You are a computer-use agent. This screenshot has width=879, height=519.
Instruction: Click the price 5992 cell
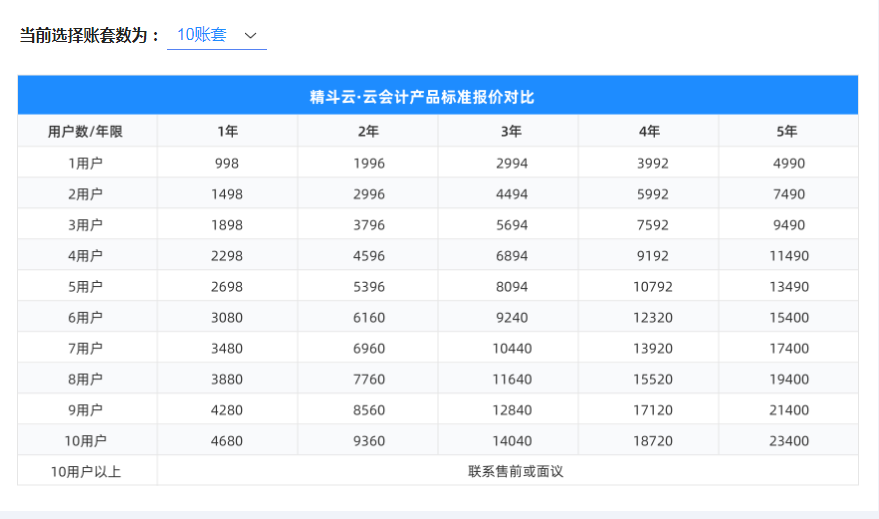point(649,193)
